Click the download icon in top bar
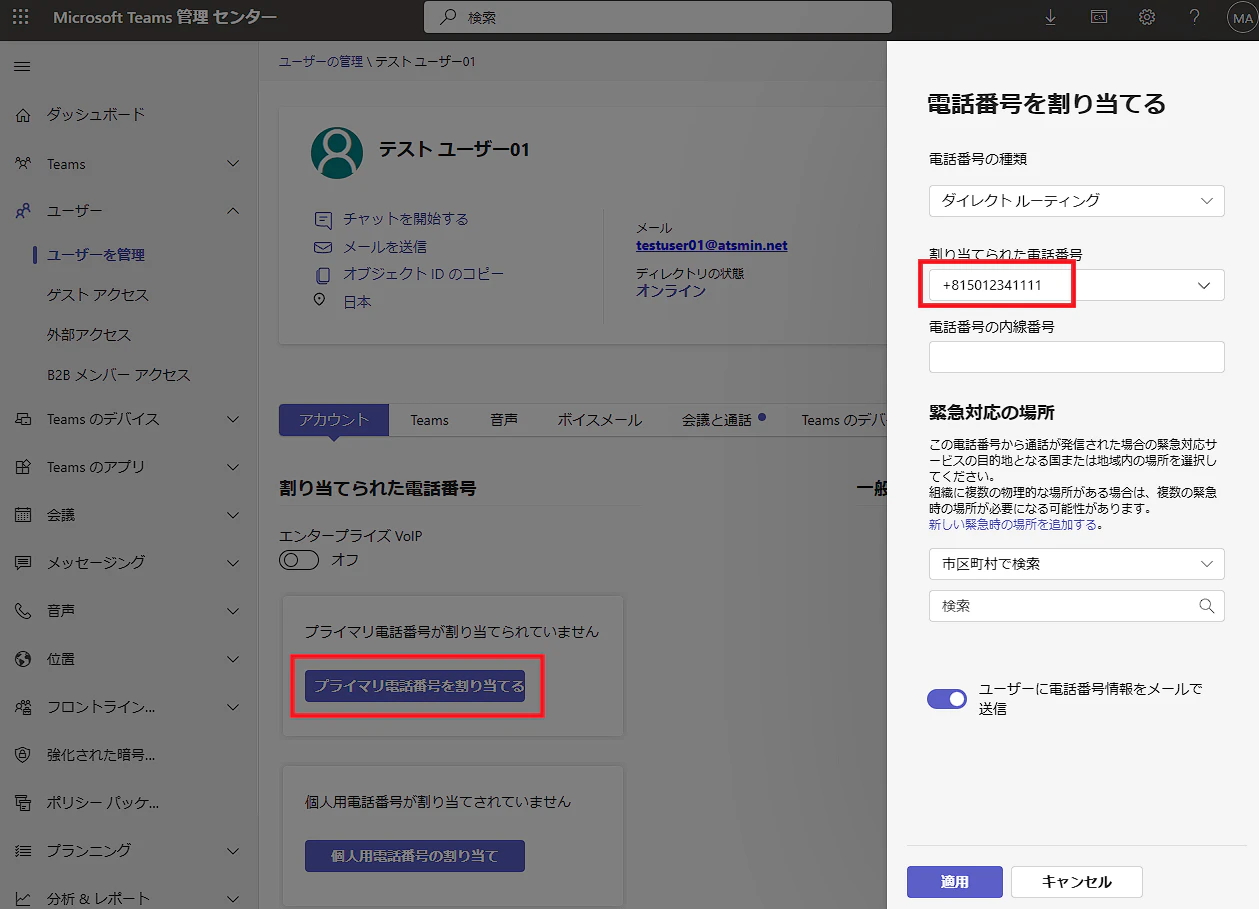This screenshot has width=1259, height=909. [x=1050, y=17]
